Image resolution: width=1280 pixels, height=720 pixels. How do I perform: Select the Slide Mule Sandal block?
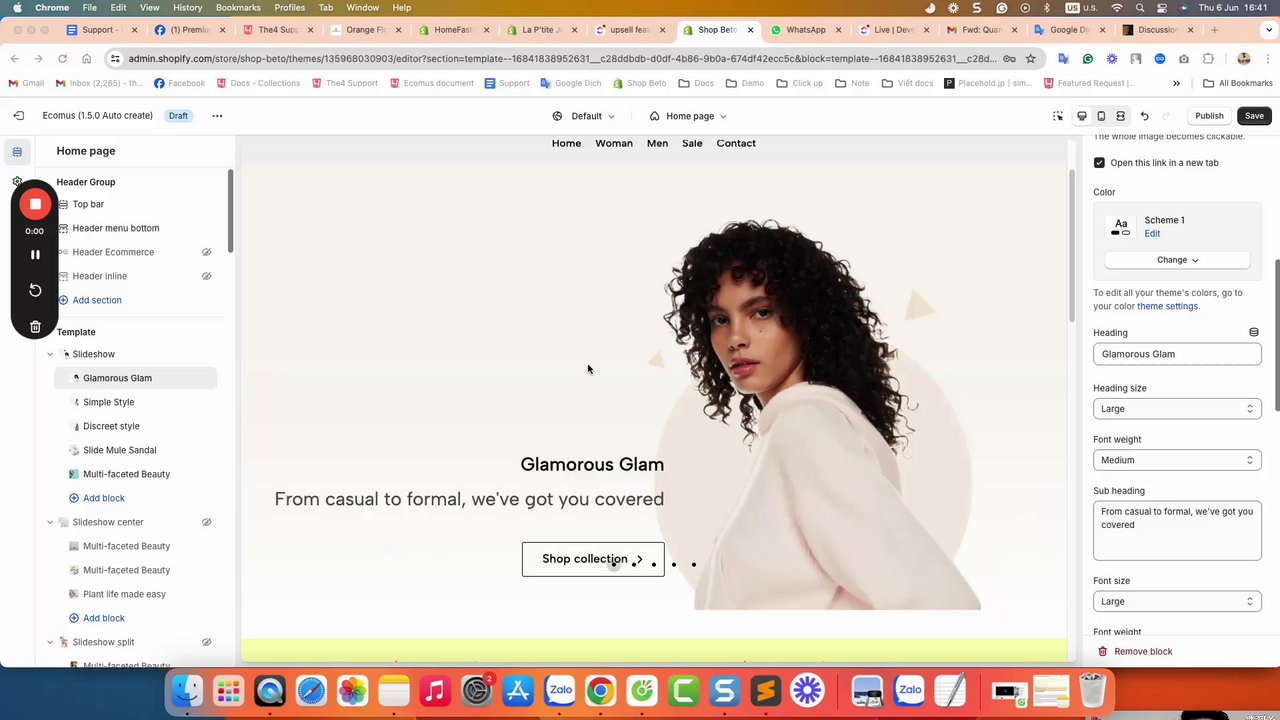pos(119,450)
